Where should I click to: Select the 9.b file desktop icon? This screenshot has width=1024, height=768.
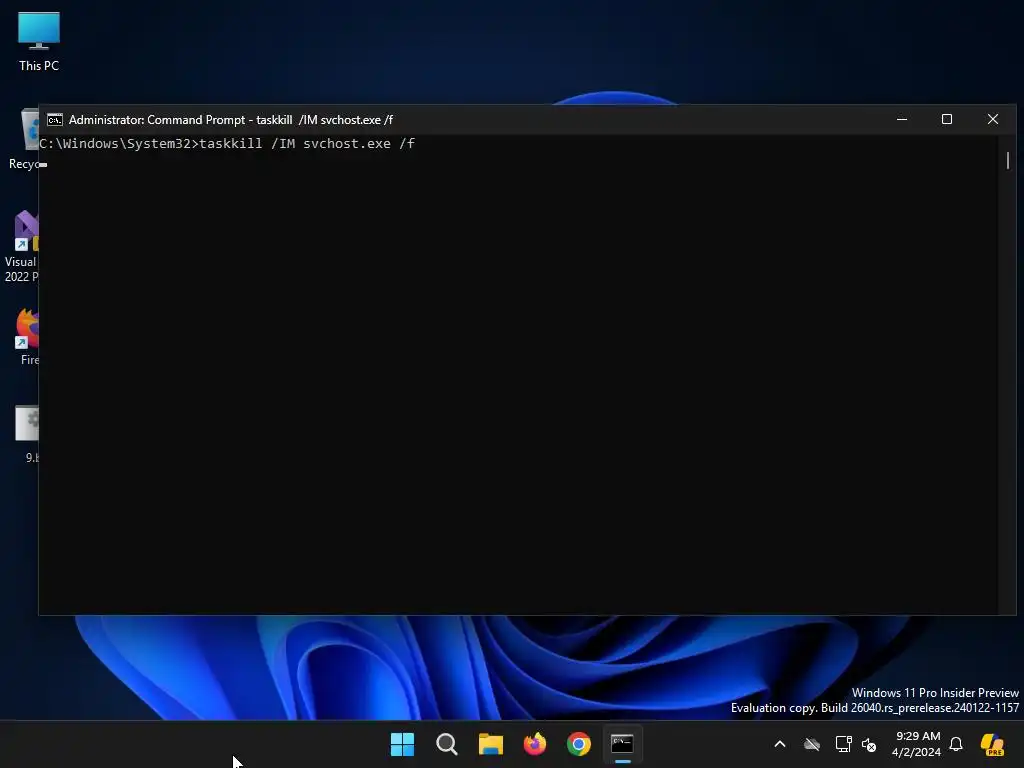(27, 434)
